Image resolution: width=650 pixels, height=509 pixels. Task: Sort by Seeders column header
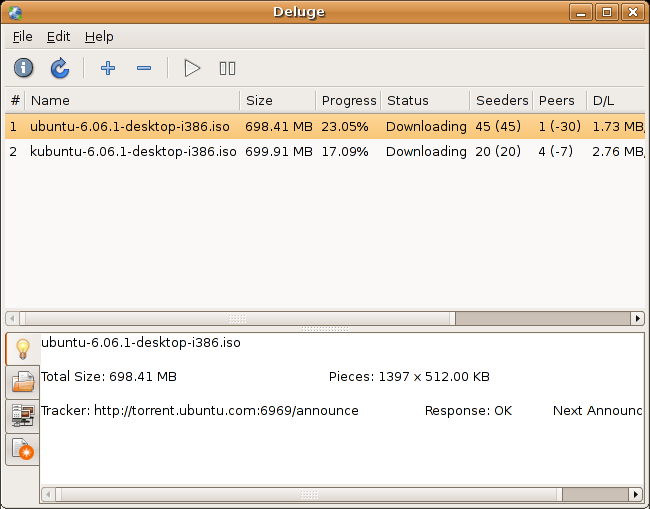pyautogui.click(x=502, y=101)
